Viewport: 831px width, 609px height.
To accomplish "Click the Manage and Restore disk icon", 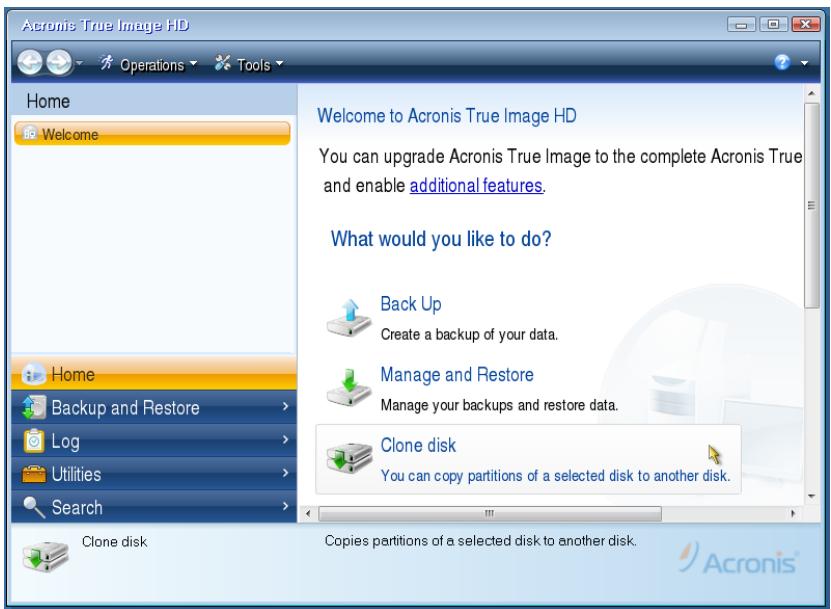I will pyautogui.click(x=349, y=388).
